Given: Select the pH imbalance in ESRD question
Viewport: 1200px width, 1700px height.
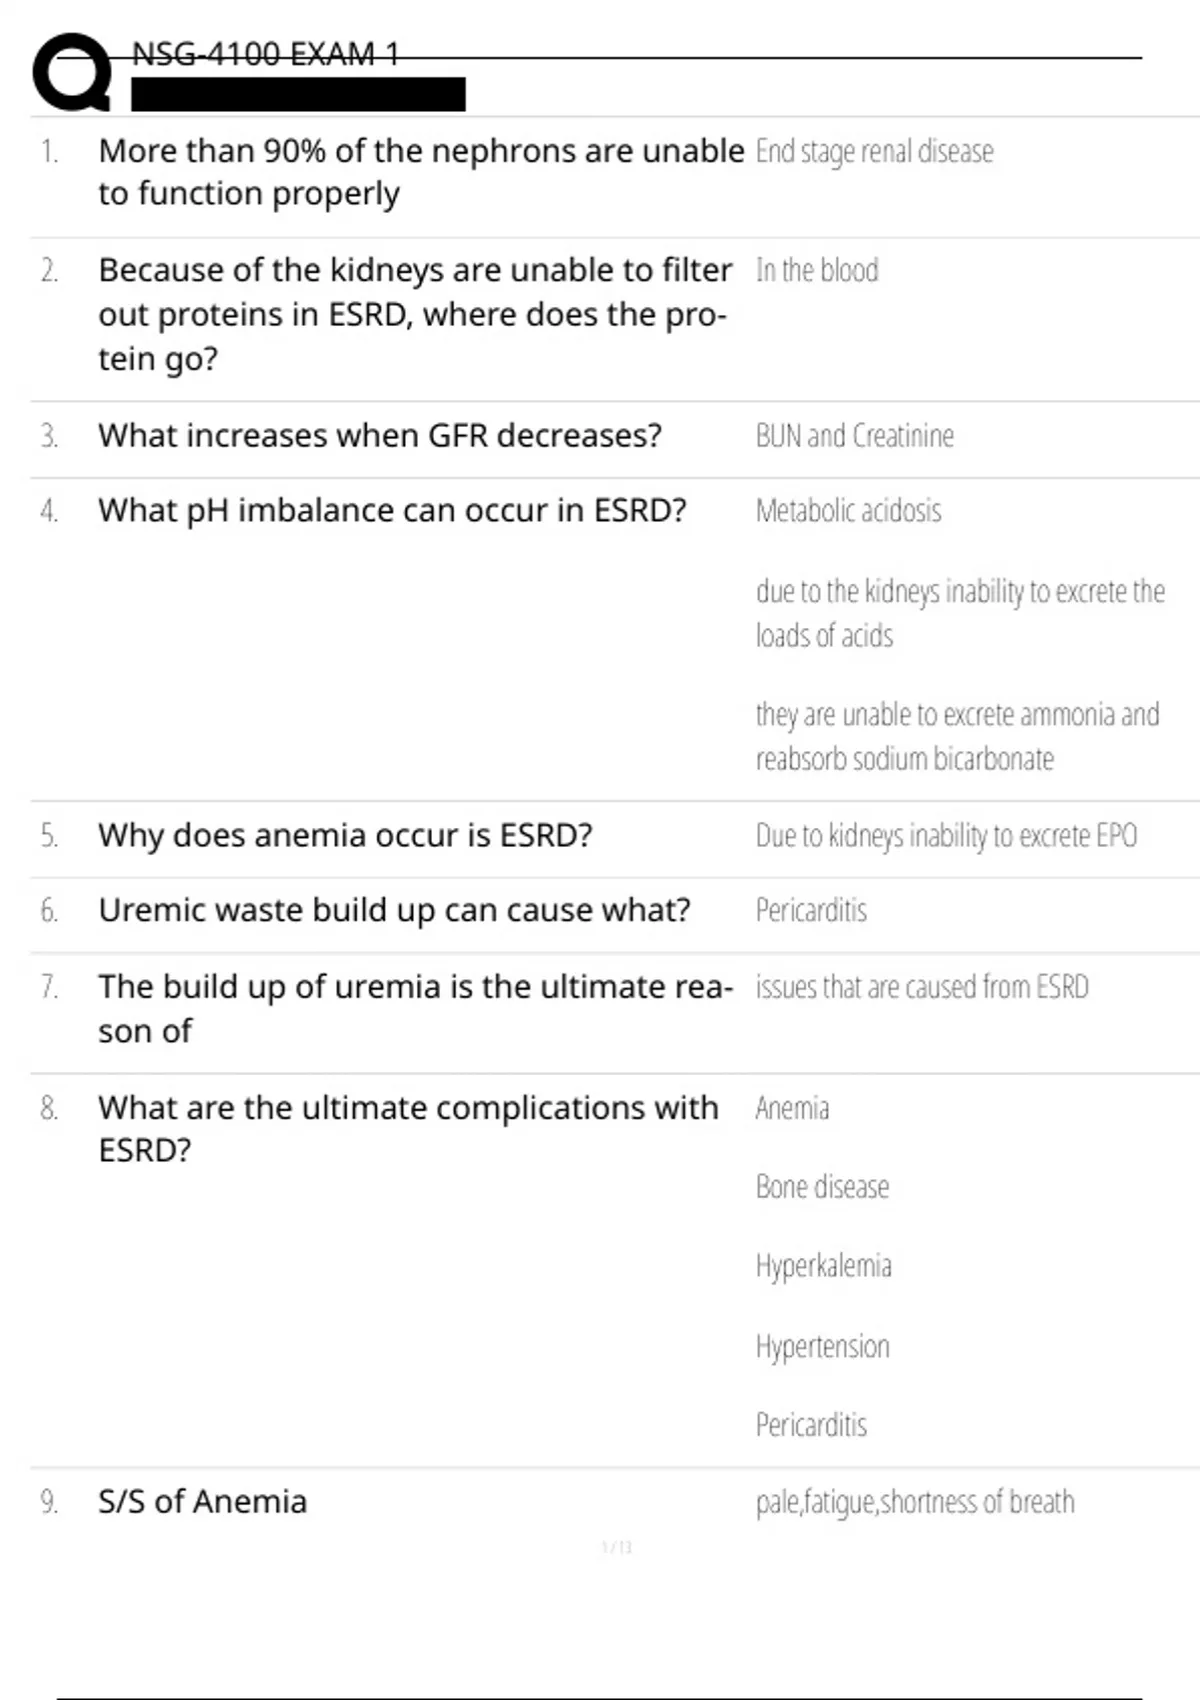Looking at the screenshot, I should [x=392, y=511].
